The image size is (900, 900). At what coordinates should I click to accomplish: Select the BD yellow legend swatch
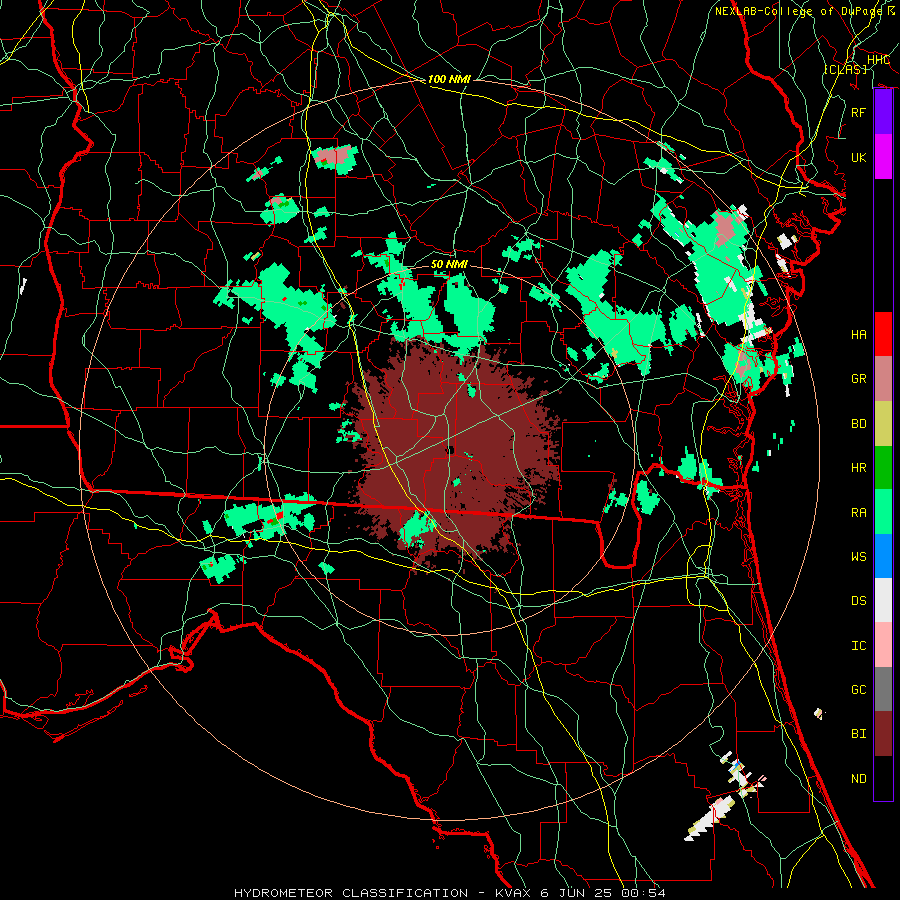(883, 423)
